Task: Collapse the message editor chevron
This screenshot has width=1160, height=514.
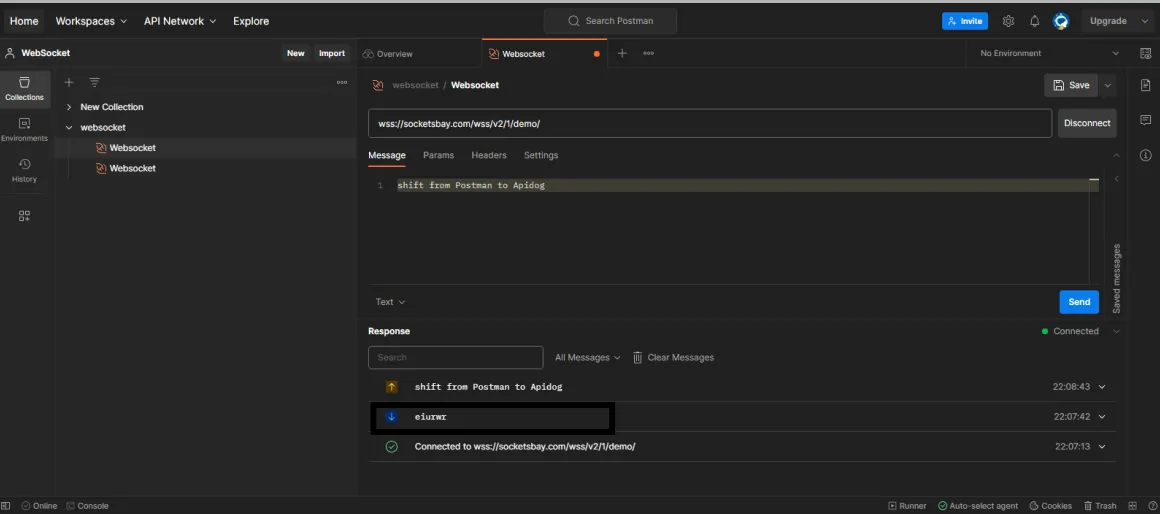Action: click(1116, 155)
